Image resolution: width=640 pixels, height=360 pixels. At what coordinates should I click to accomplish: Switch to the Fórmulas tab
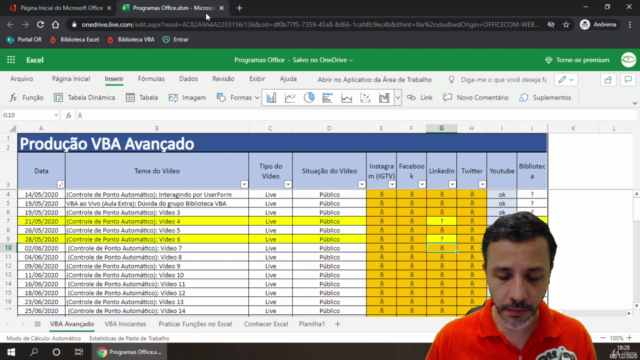(151, 79)
